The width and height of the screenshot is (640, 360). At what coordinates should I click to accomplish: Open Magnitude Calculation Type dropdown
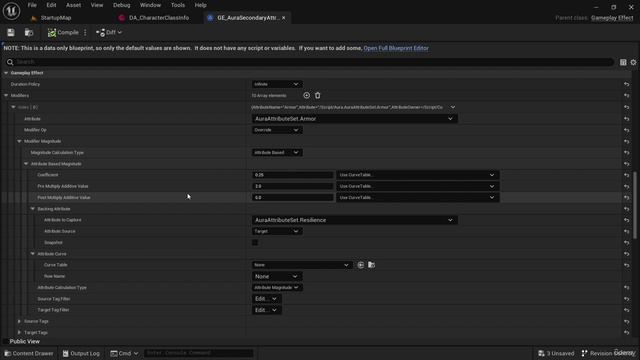[277, 153]
